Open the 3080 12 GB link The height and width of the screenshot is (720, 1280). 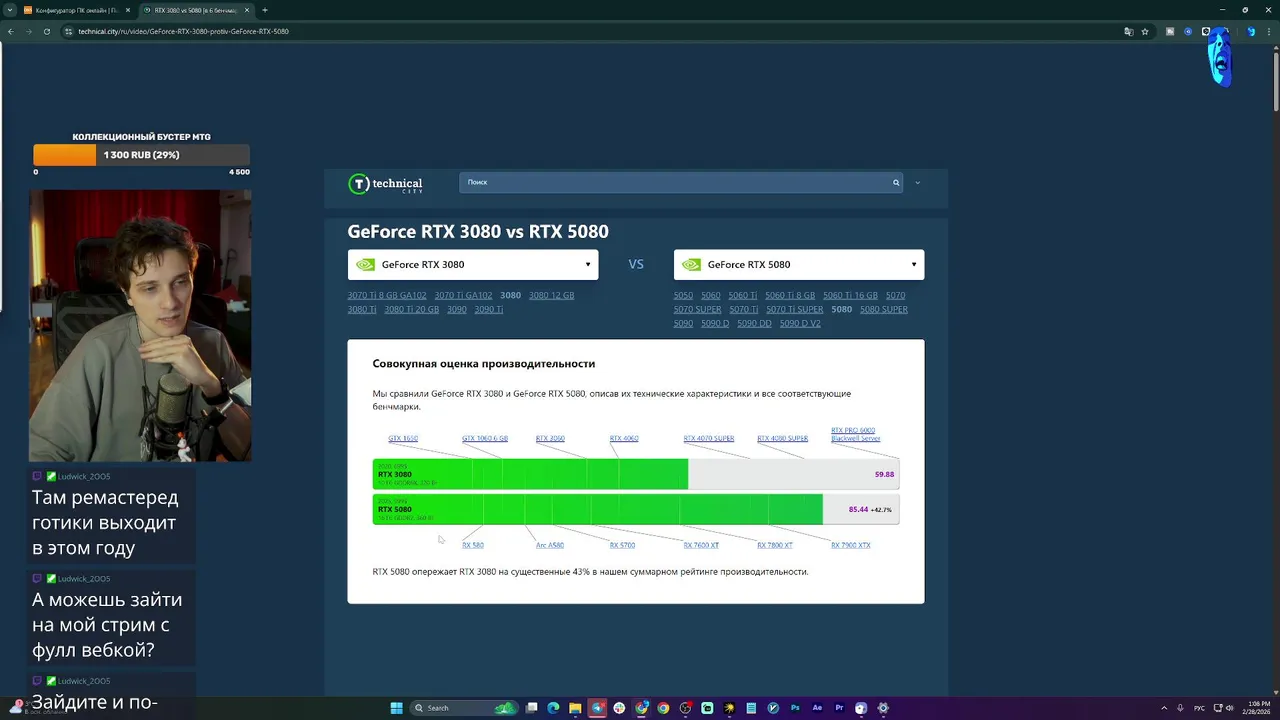pyautogui.click(x=551, y=295)
